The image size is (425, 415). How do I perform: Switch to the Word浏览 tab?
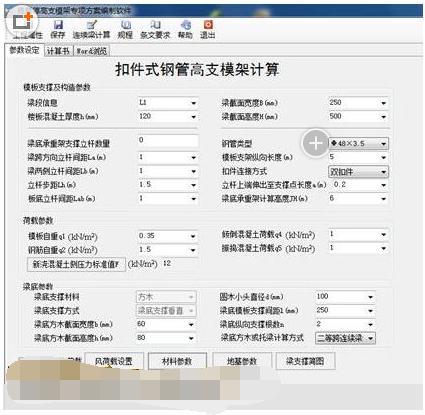coord(91,51)
